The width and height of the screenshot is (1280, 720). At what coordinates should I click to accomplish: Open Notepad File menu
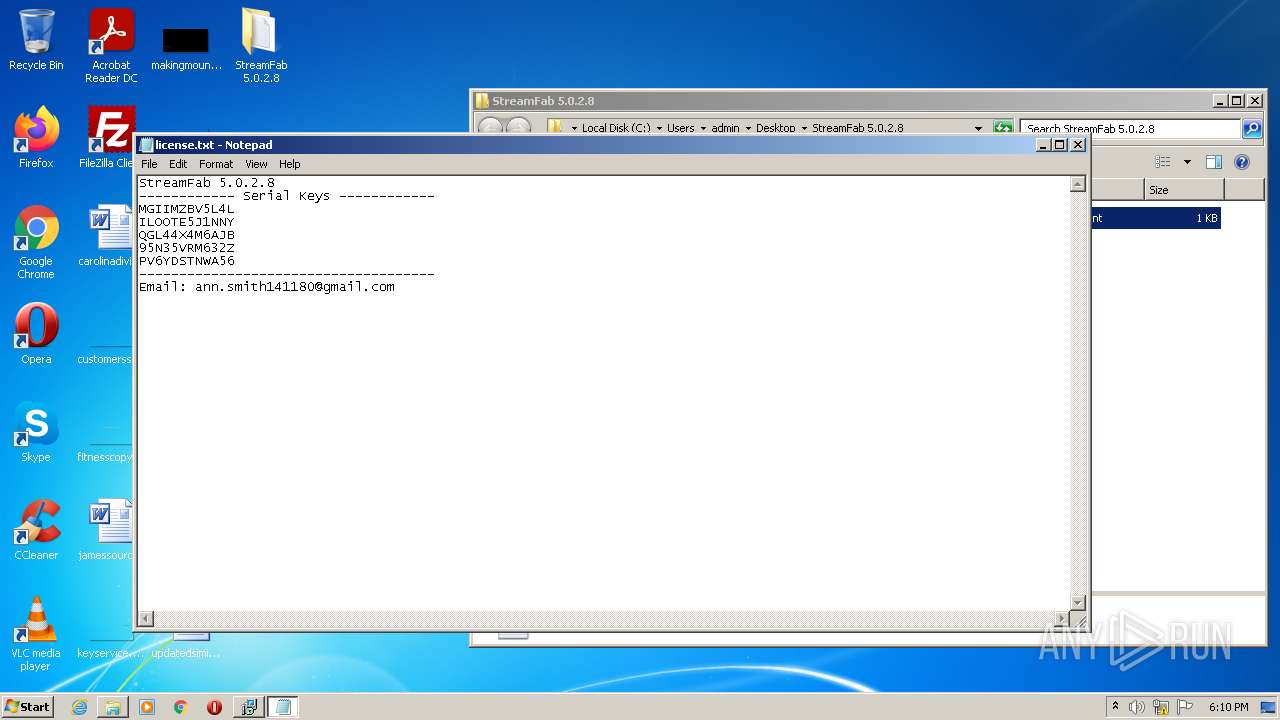click(x=149, y=164)
